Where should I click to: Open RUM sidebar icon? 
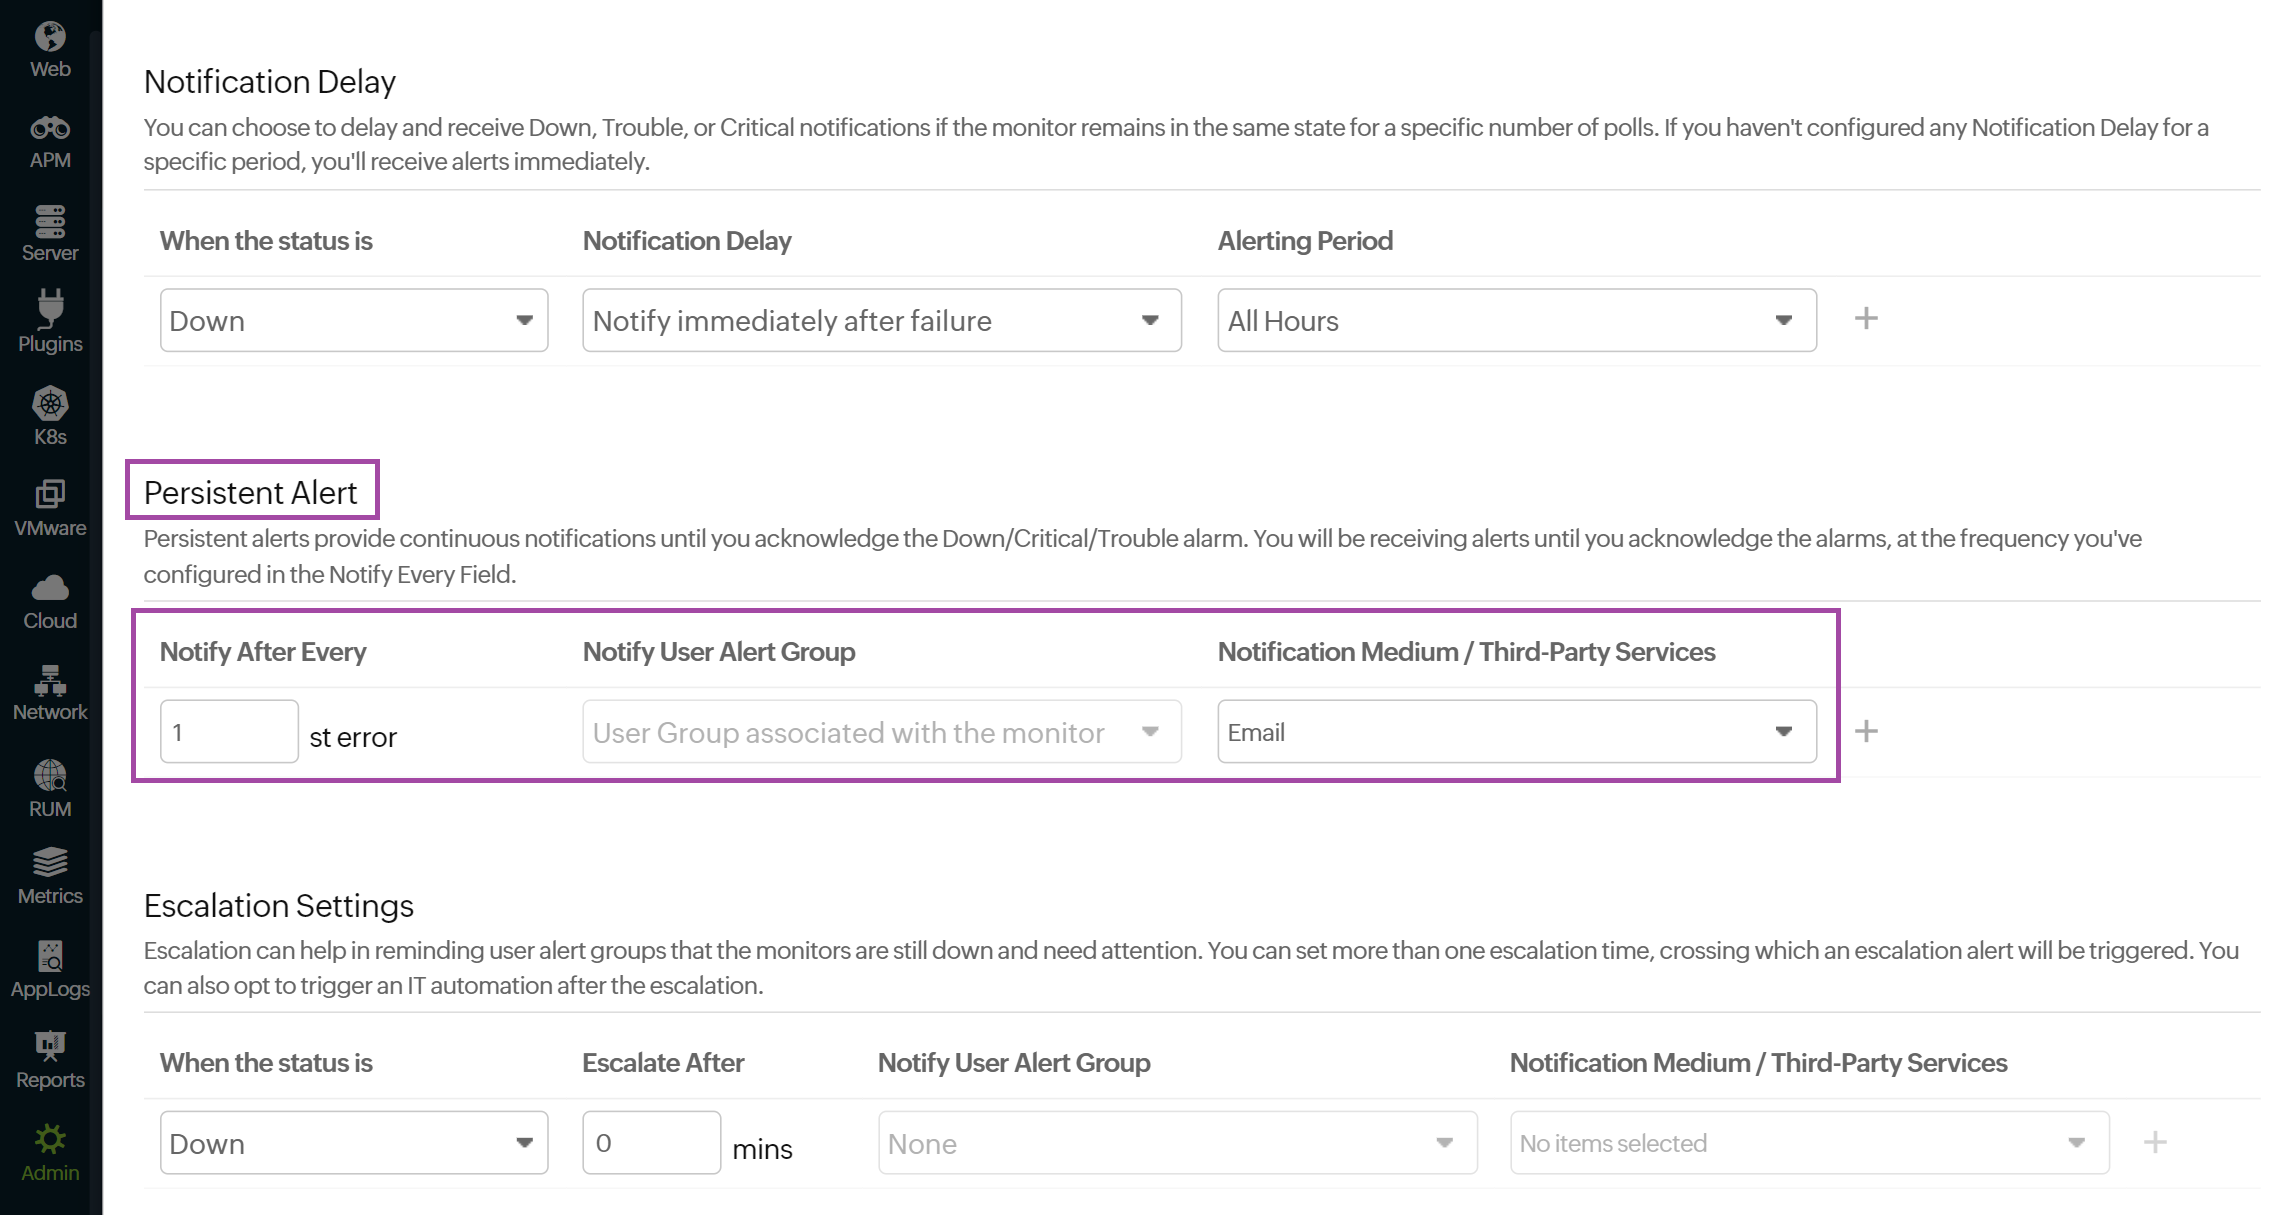[50, 788]
